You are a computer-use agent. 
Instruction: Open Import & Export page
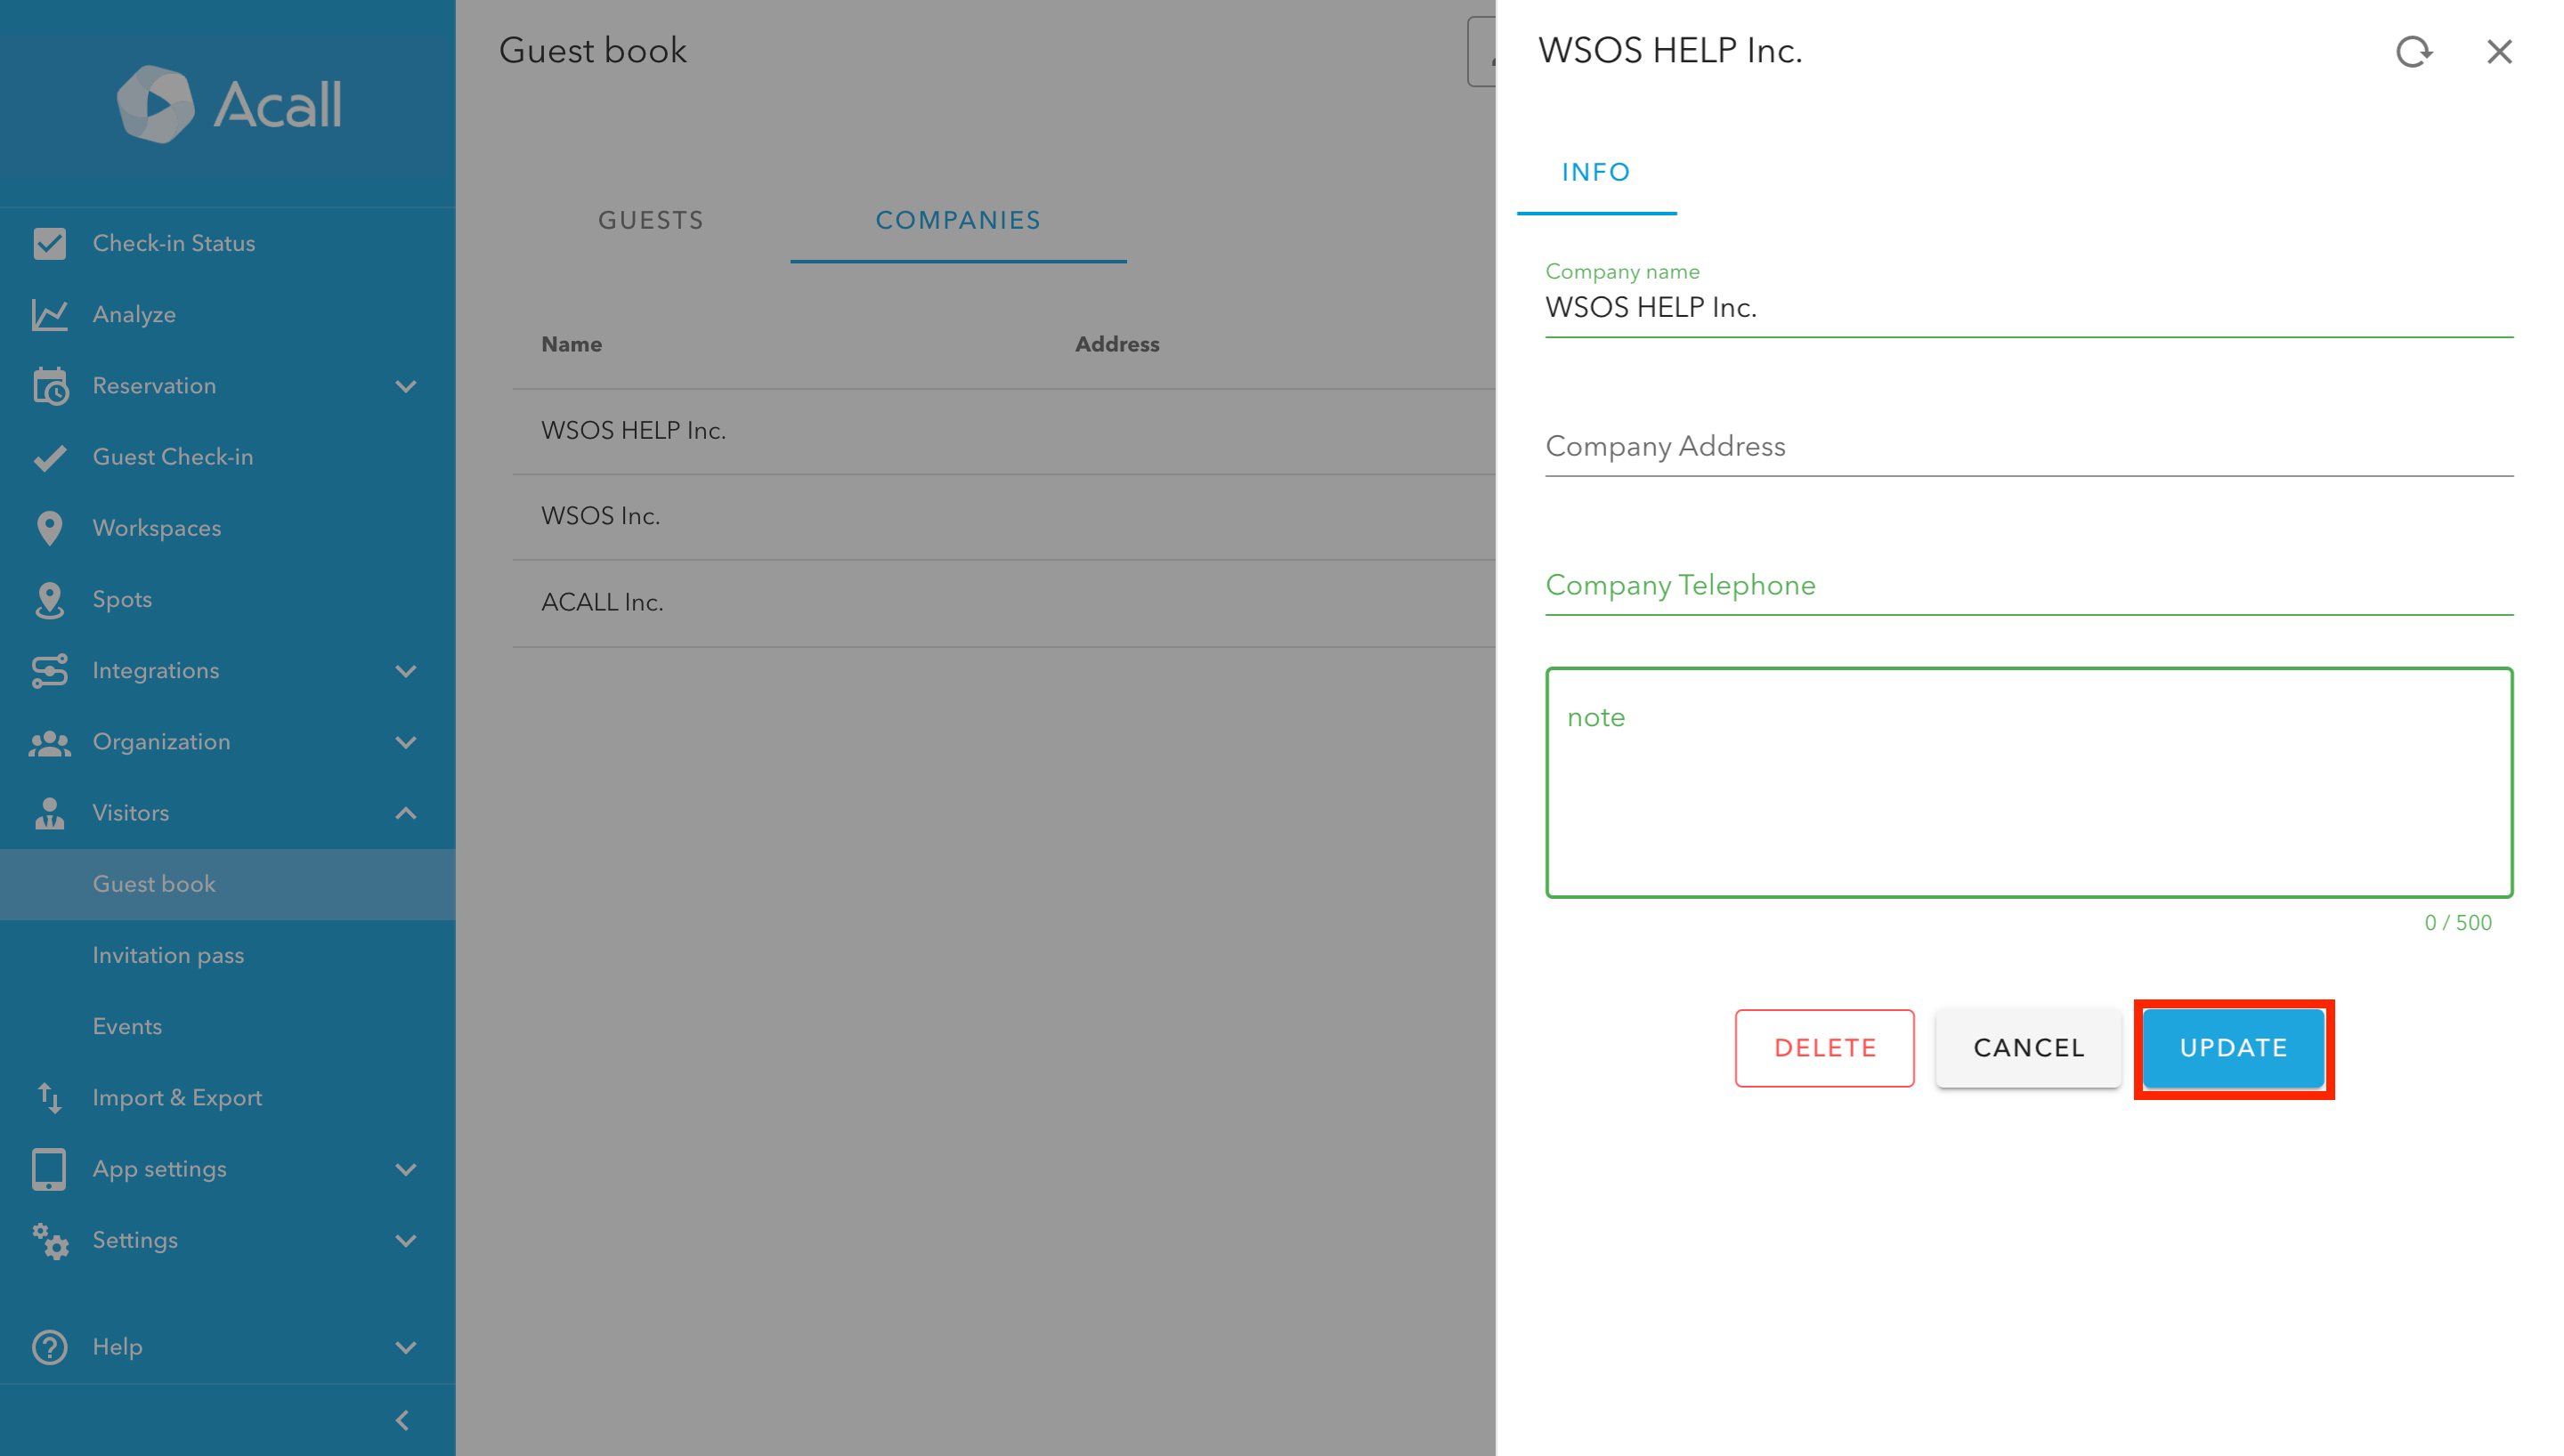[x=228, y=1097]
